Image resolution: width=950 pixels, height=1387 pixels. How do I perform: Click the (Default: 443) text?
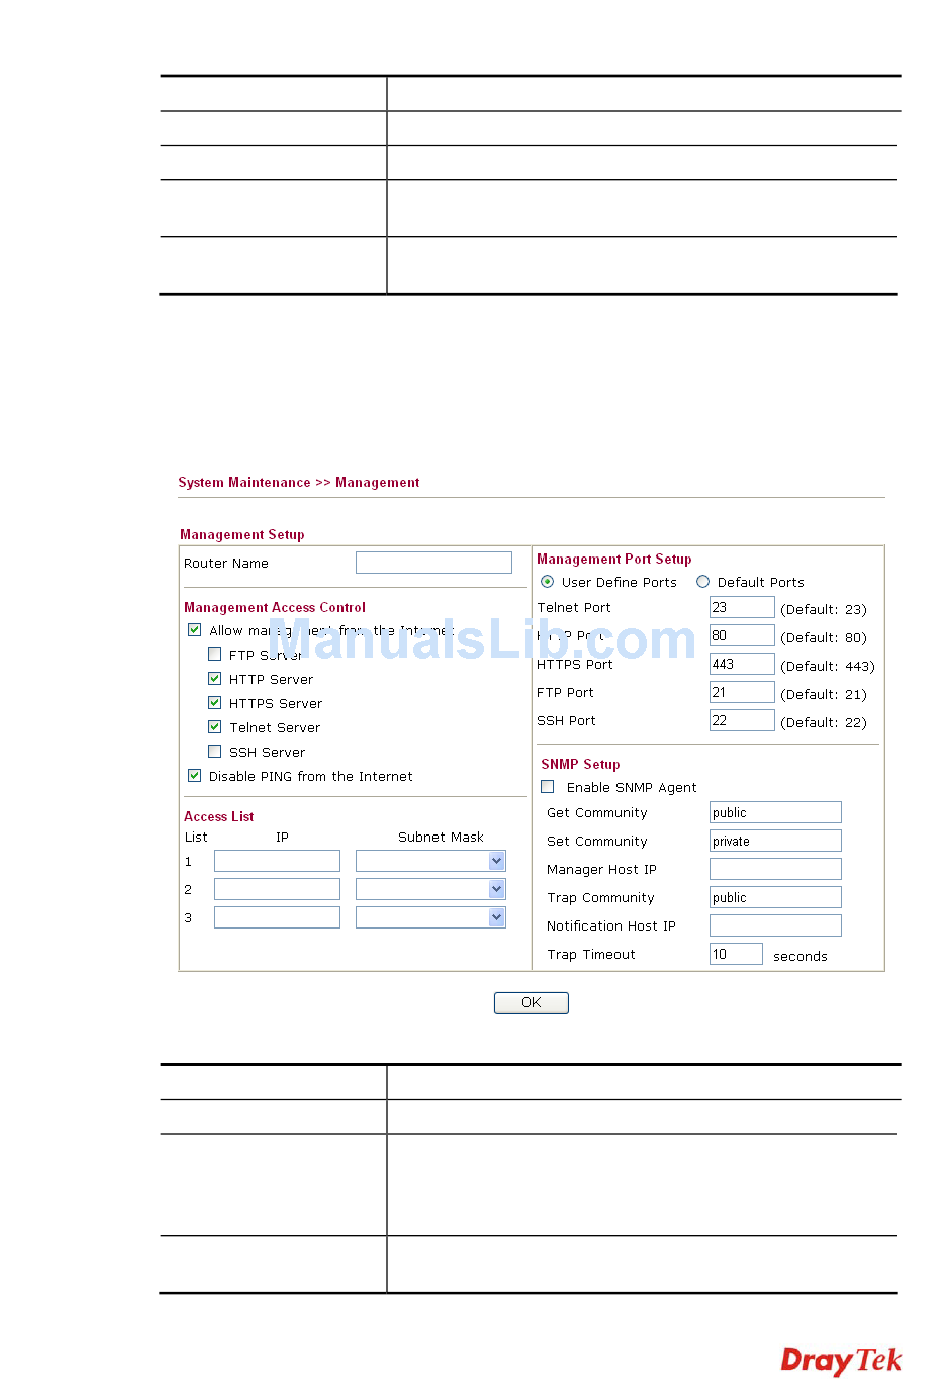coord(827,666)
